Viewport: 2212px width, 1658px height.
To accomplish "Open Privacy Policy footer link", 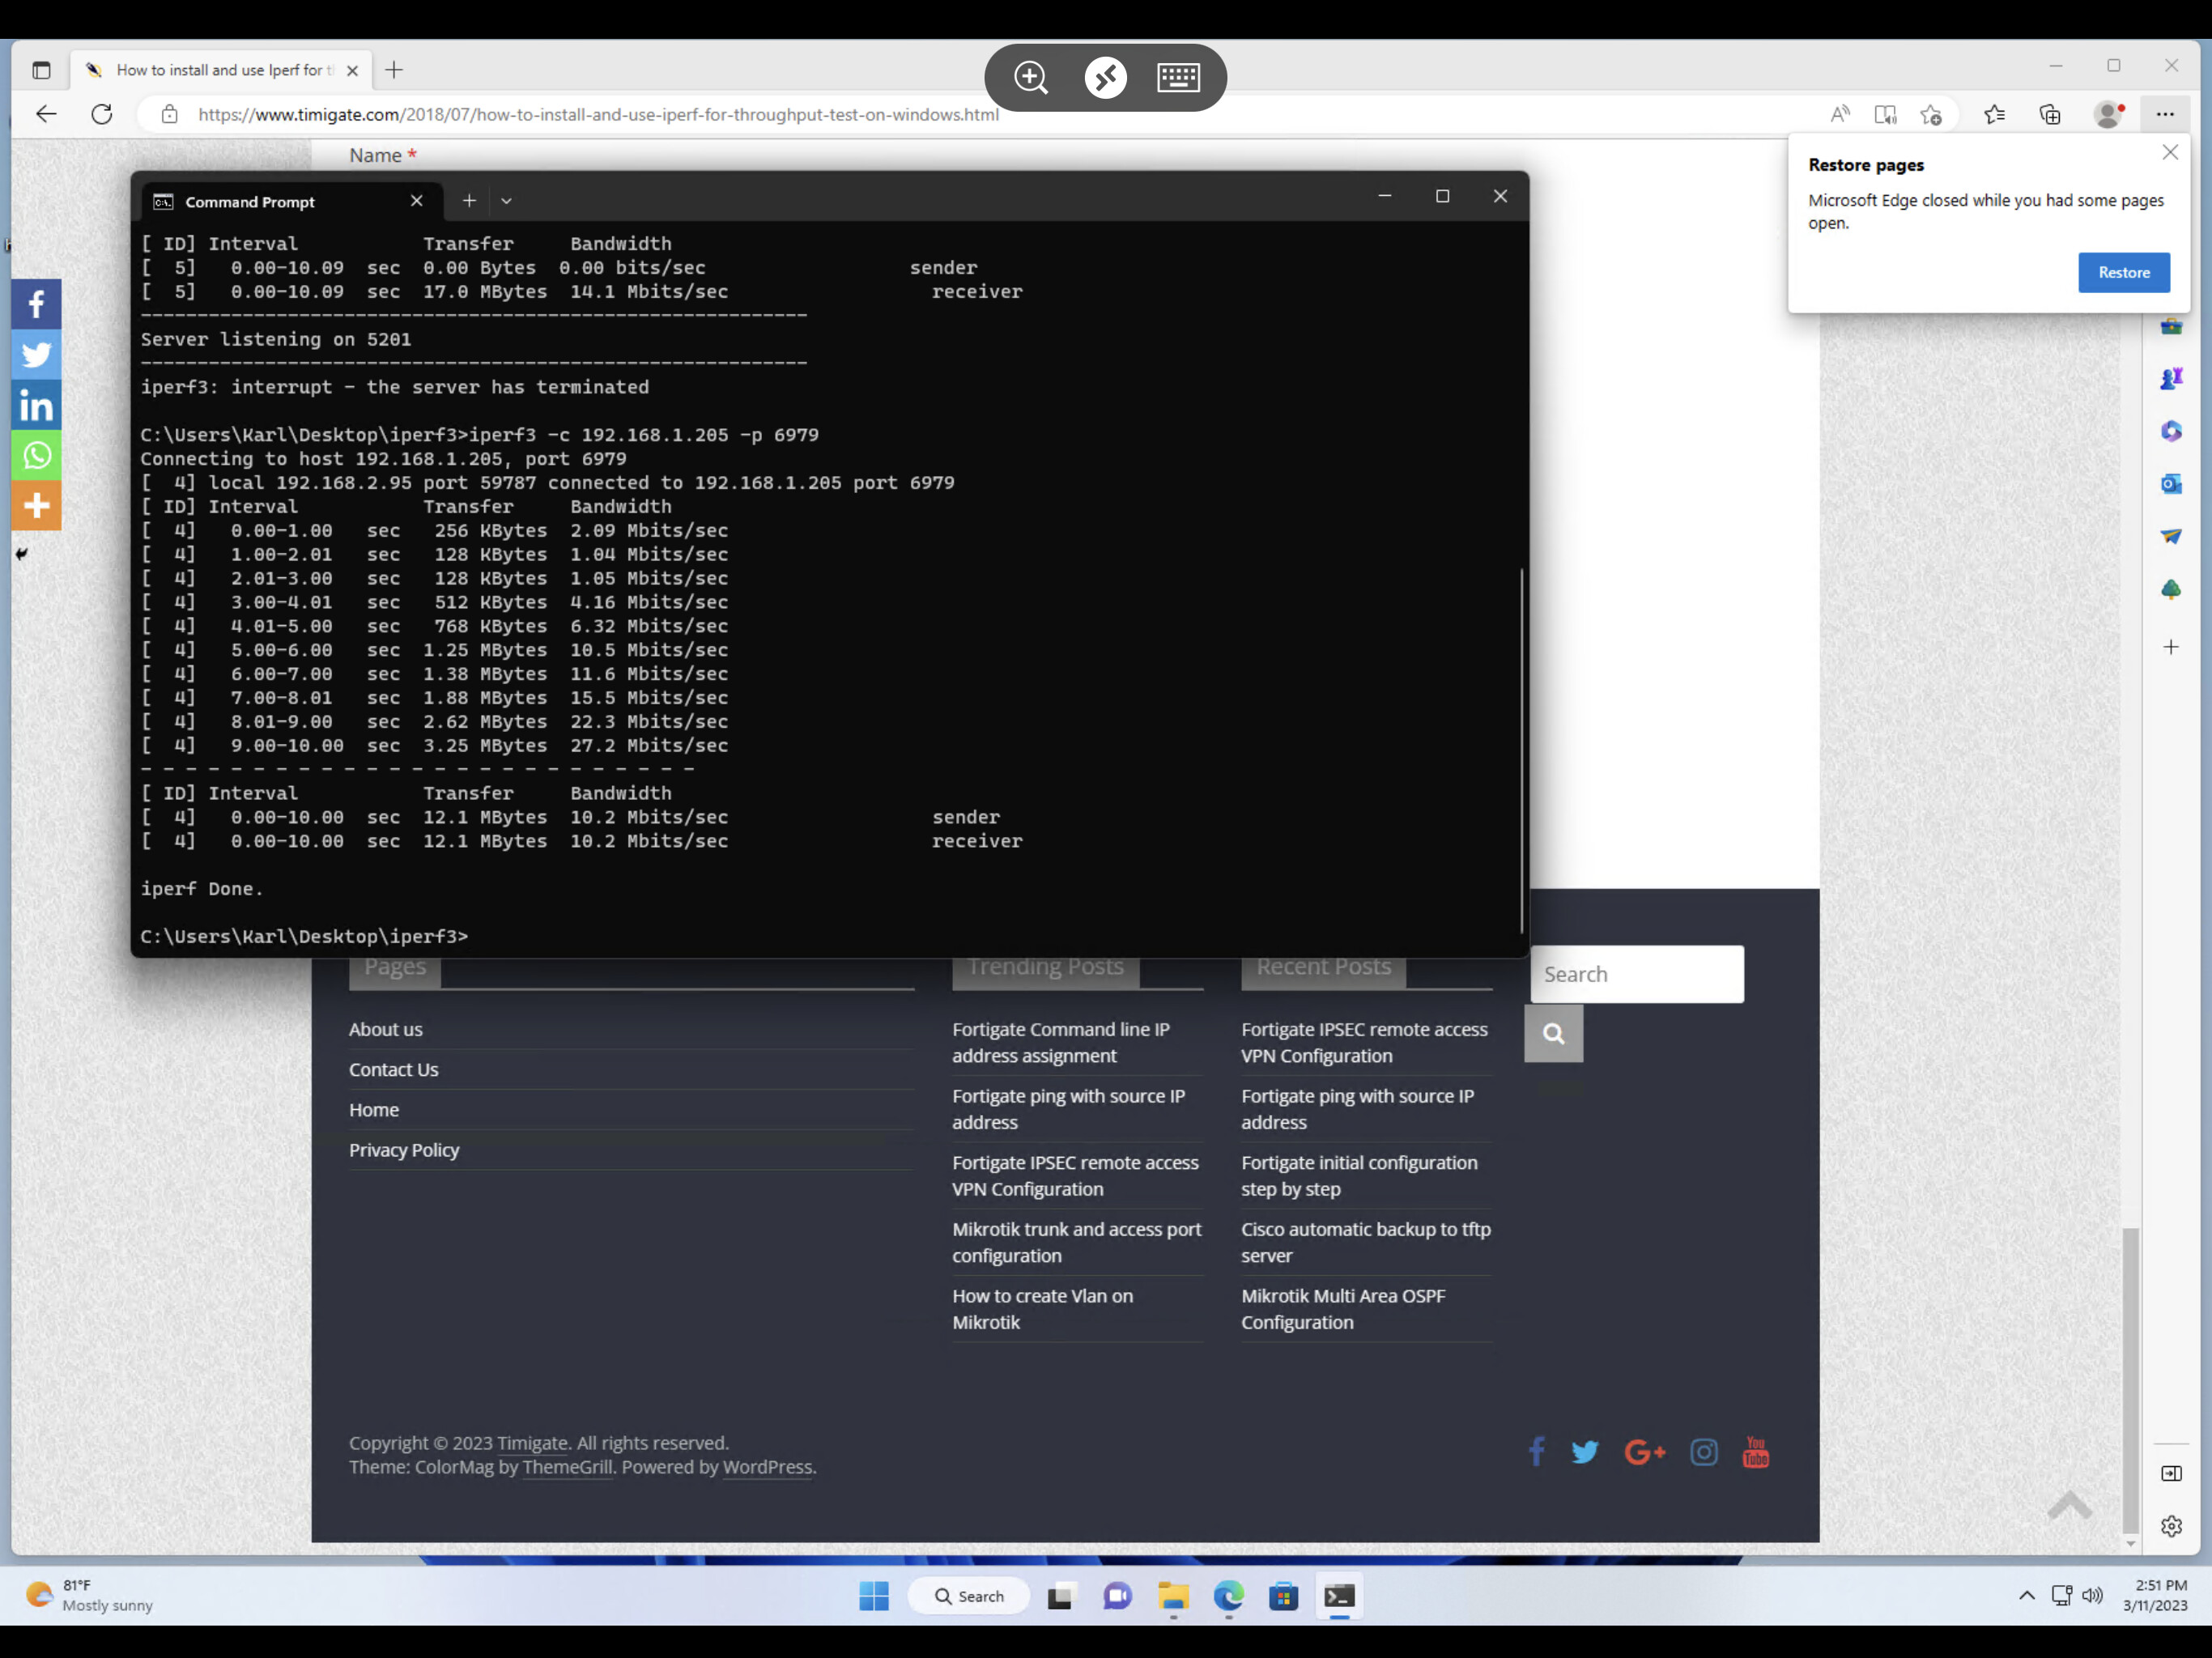I will (x=403, y=1150).
